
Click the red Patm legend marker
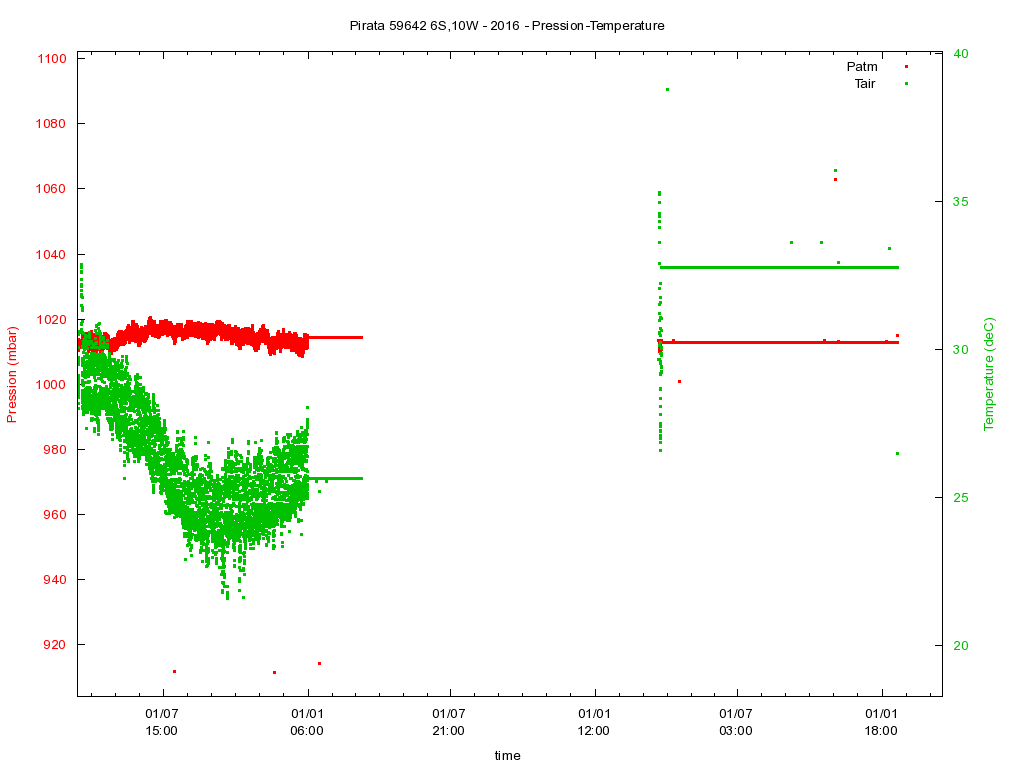coord(906,67)
